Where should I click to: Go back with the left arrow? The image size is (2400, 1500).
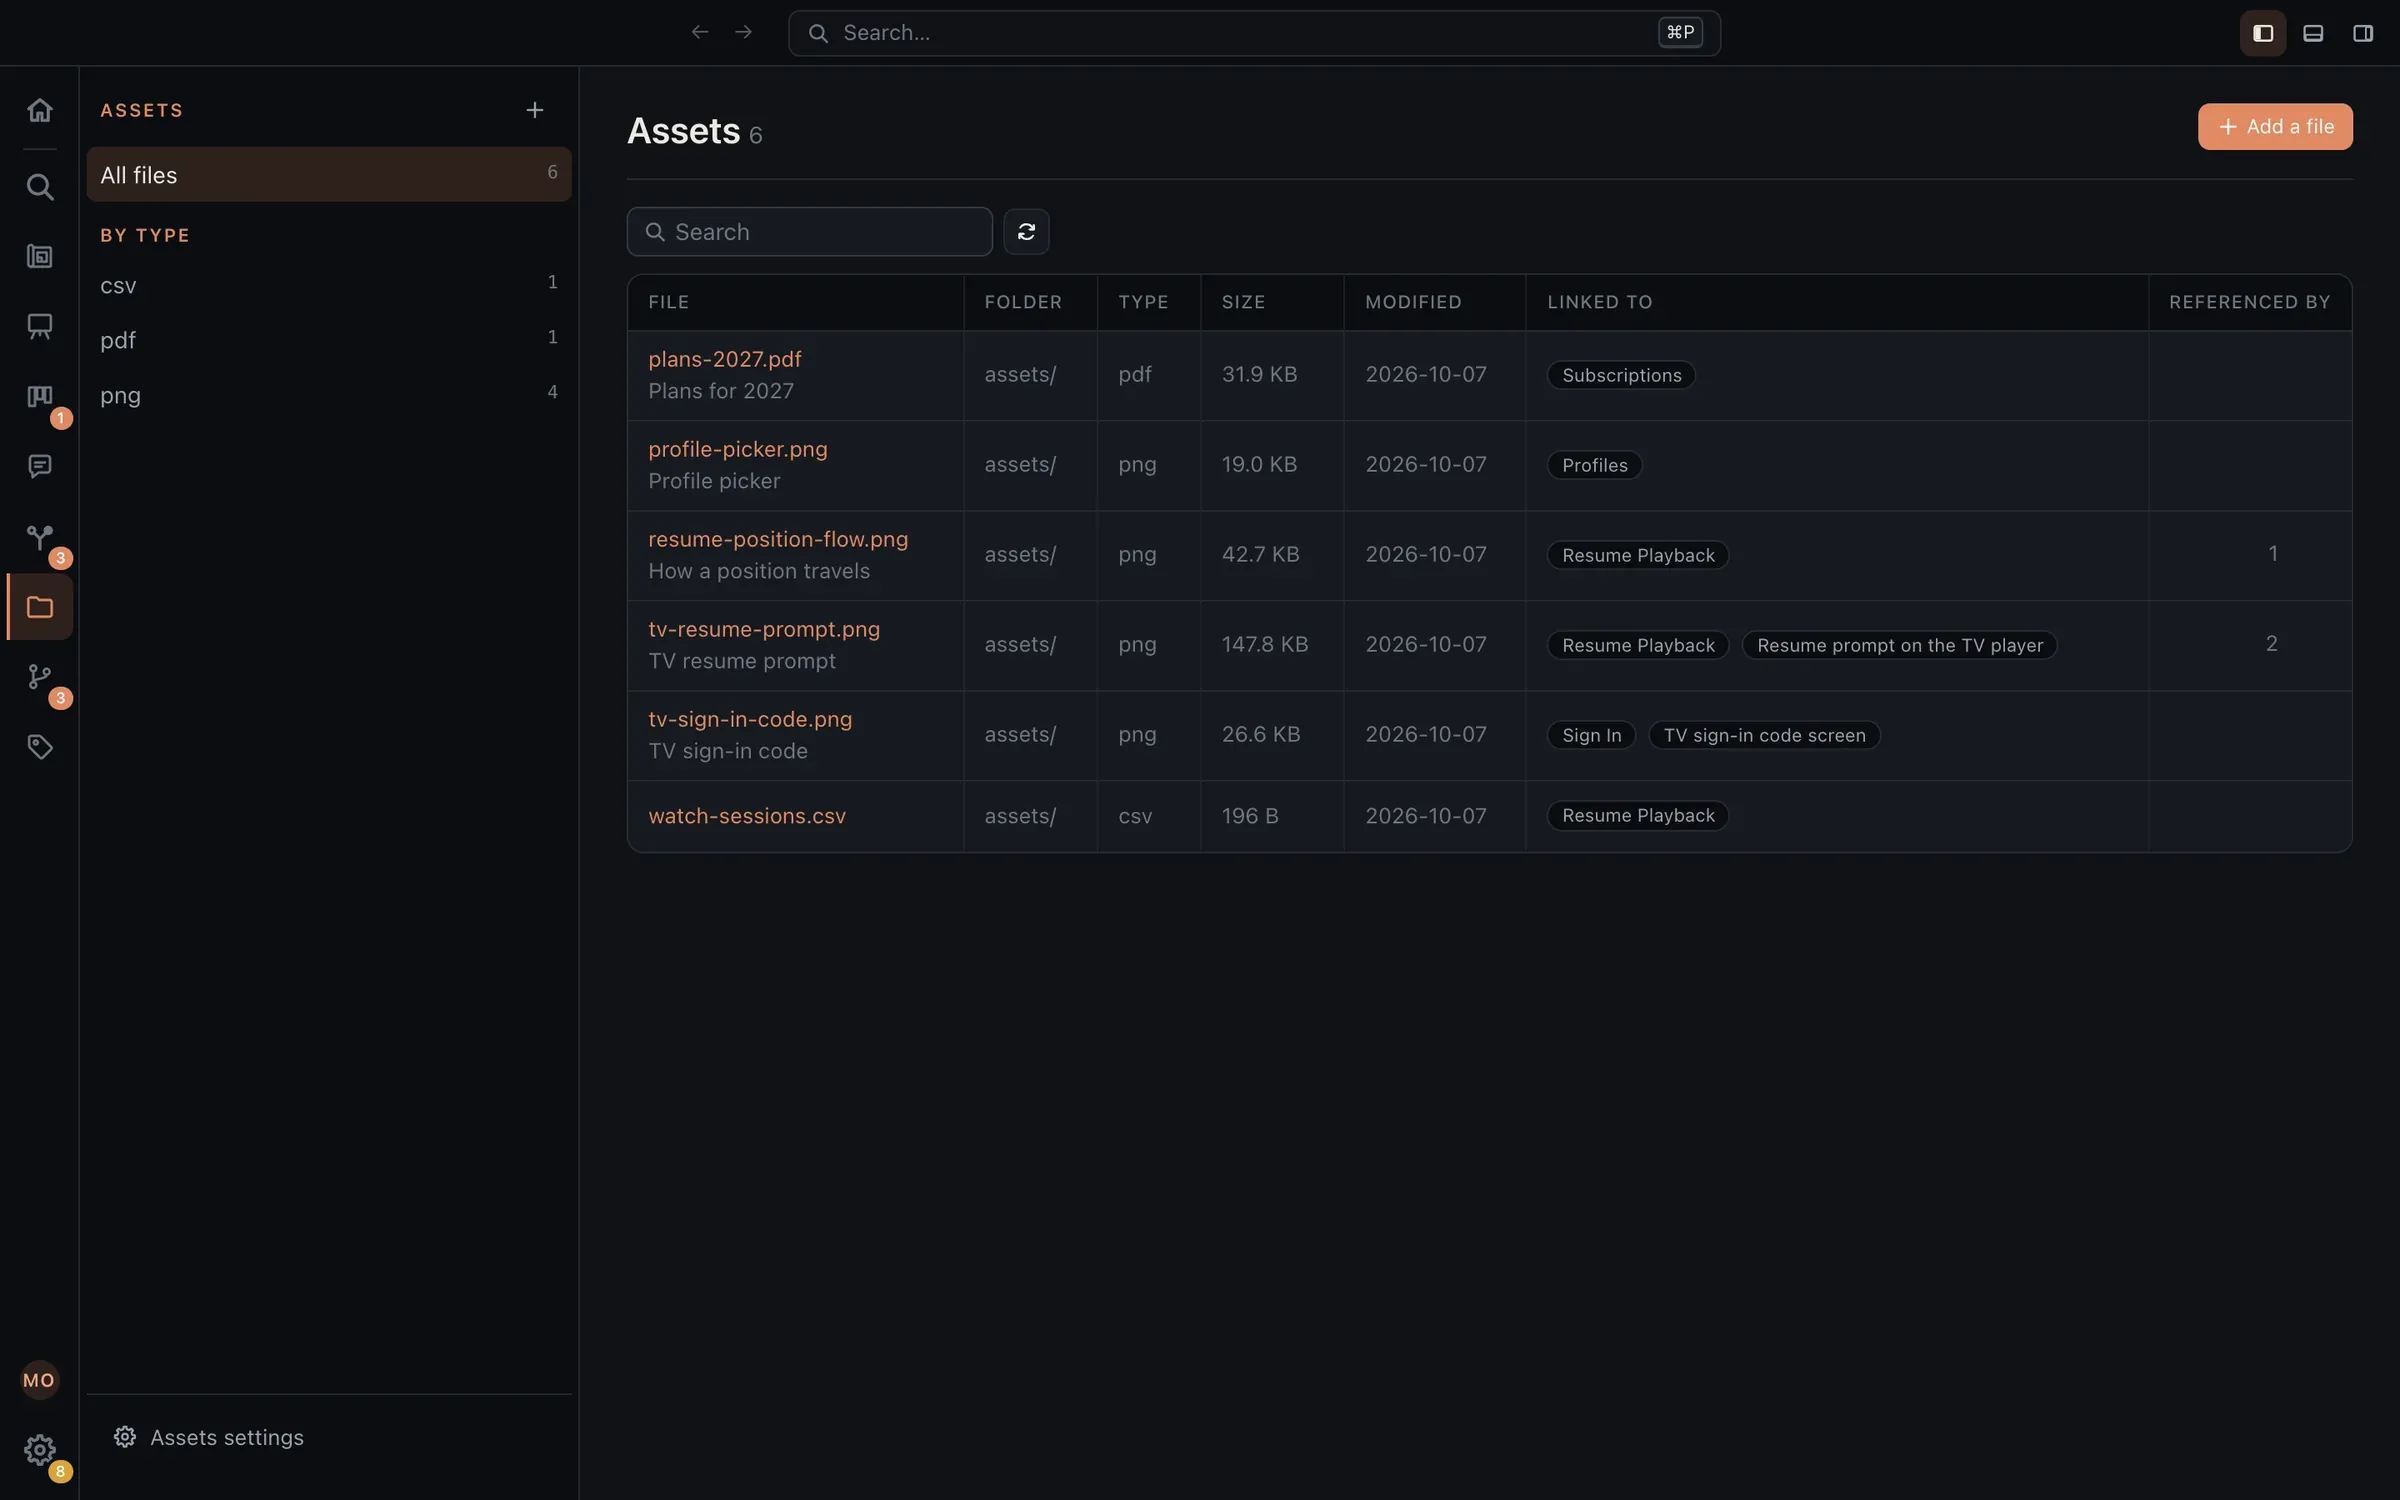point(700,33)
